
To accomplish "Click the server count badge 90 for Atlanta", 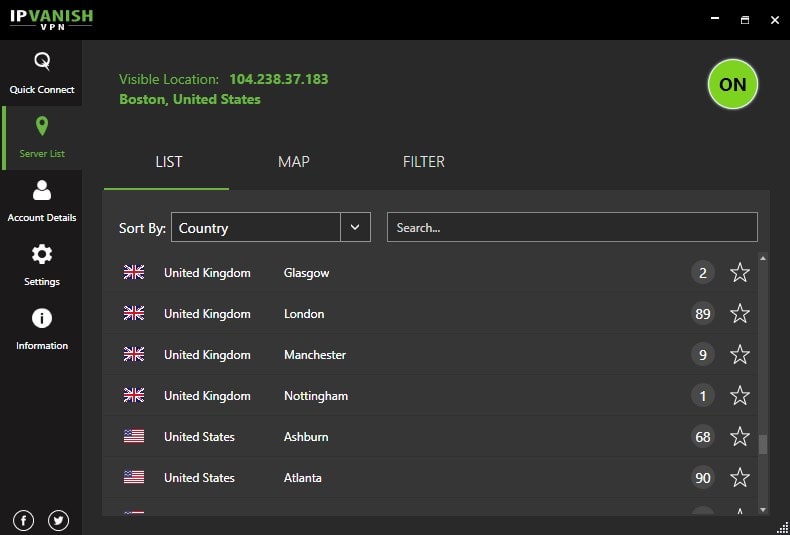I will coord(703,478).
